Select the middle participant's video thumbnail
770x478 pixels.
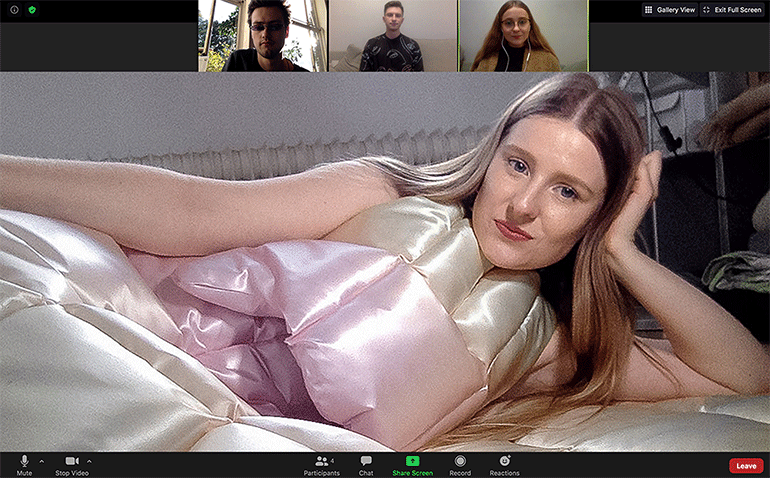pyautogui.click(x=392, y=36)
